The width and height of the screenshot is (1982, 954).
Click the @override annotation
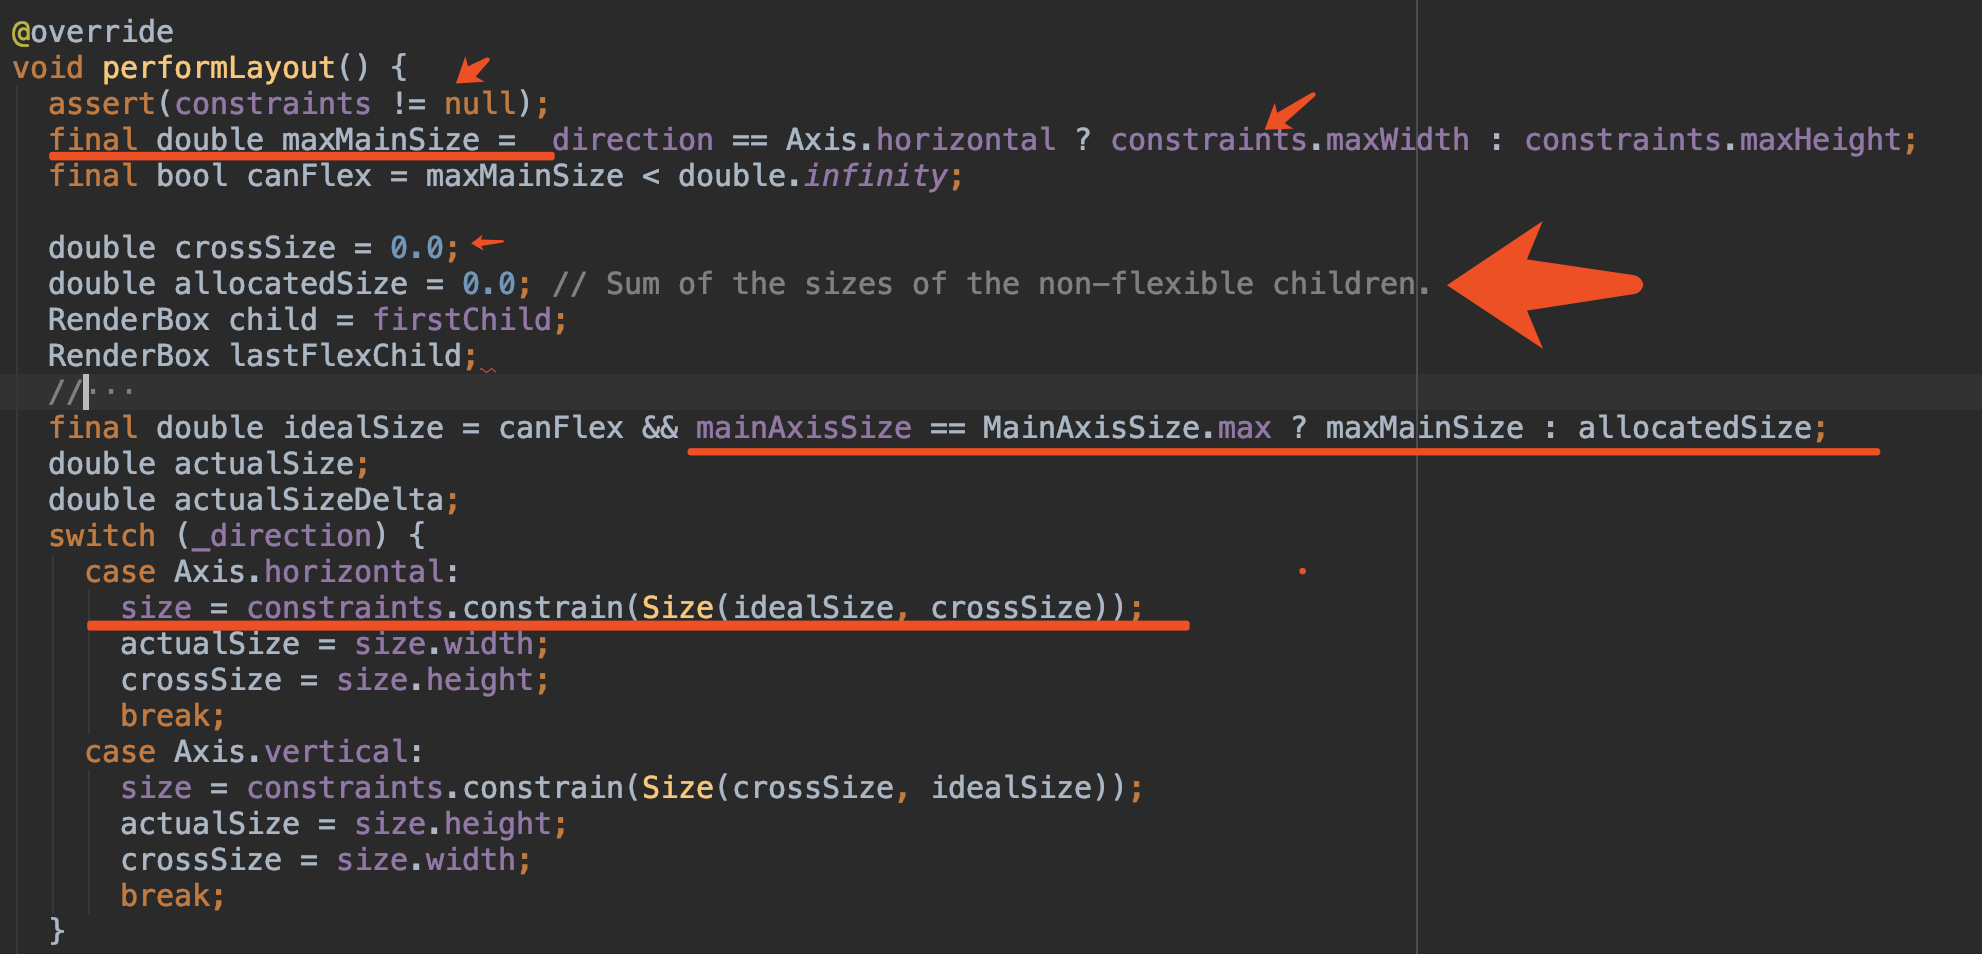coord(92,32)
